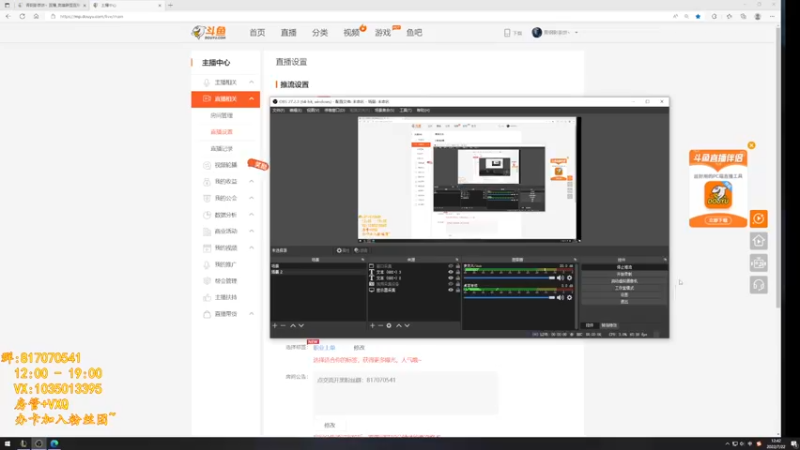The image size is (800, 450).
Task: Remove selected source with minus icon
Action: [381, 326]
